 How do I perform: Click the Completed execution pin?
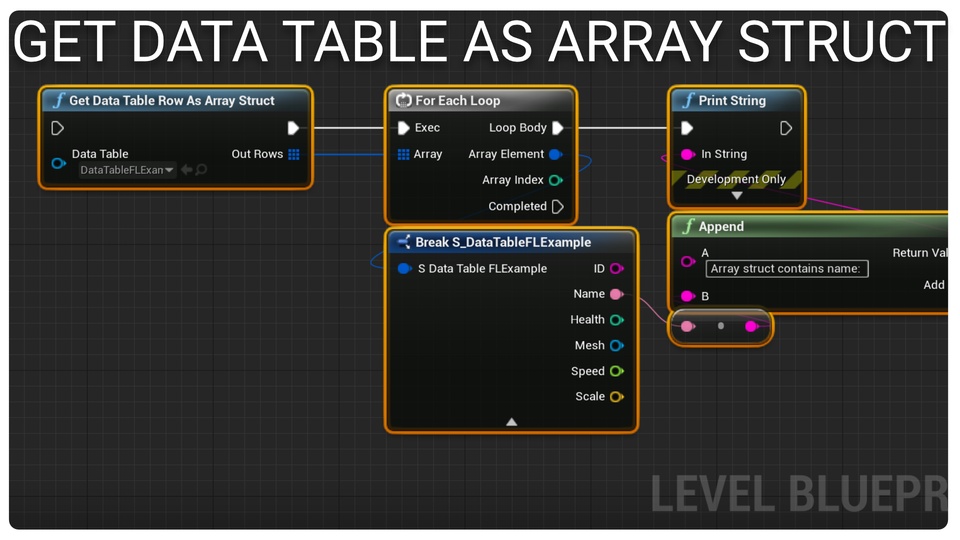558,207
